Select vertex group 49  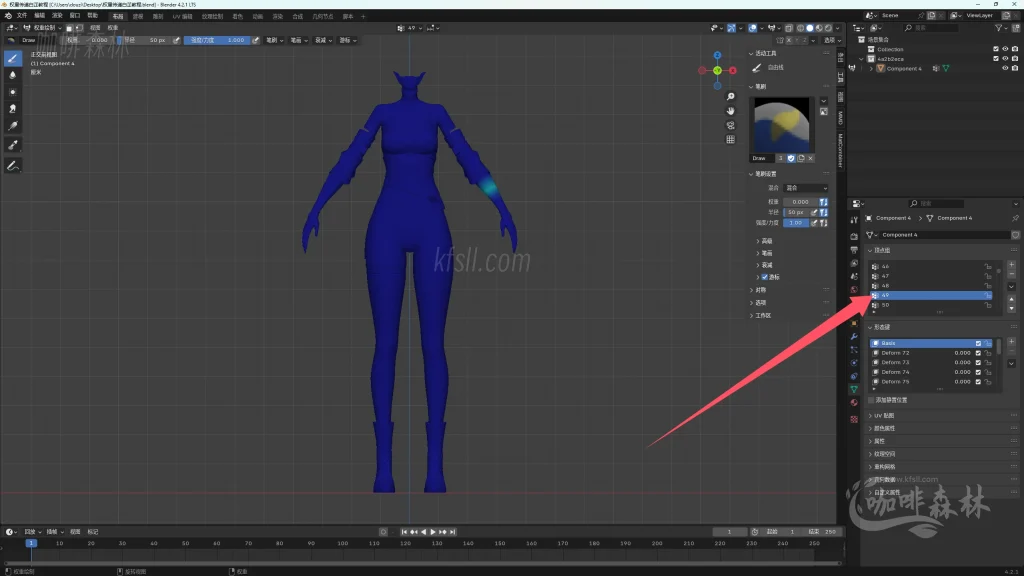(x=931, y=295)
